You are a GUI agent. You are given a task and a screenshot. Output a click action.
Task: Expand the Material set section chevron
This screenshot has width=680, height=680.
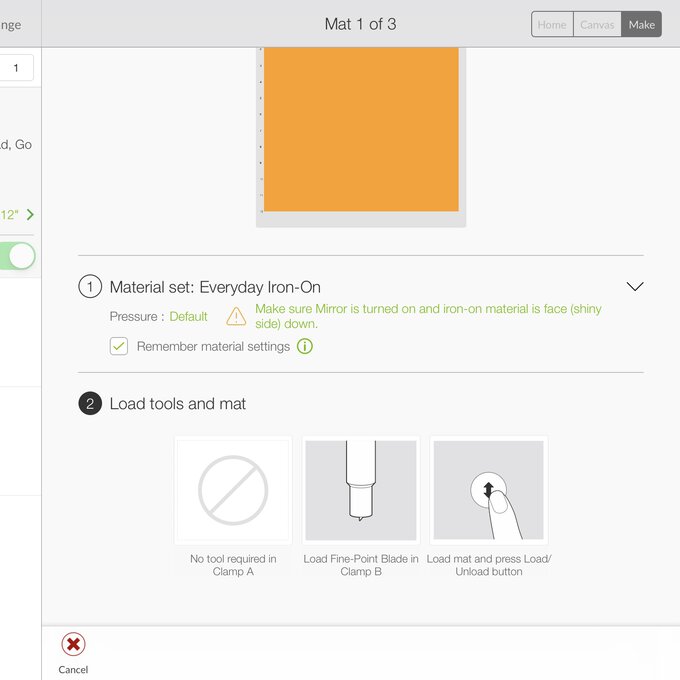[x=634, y=286]
